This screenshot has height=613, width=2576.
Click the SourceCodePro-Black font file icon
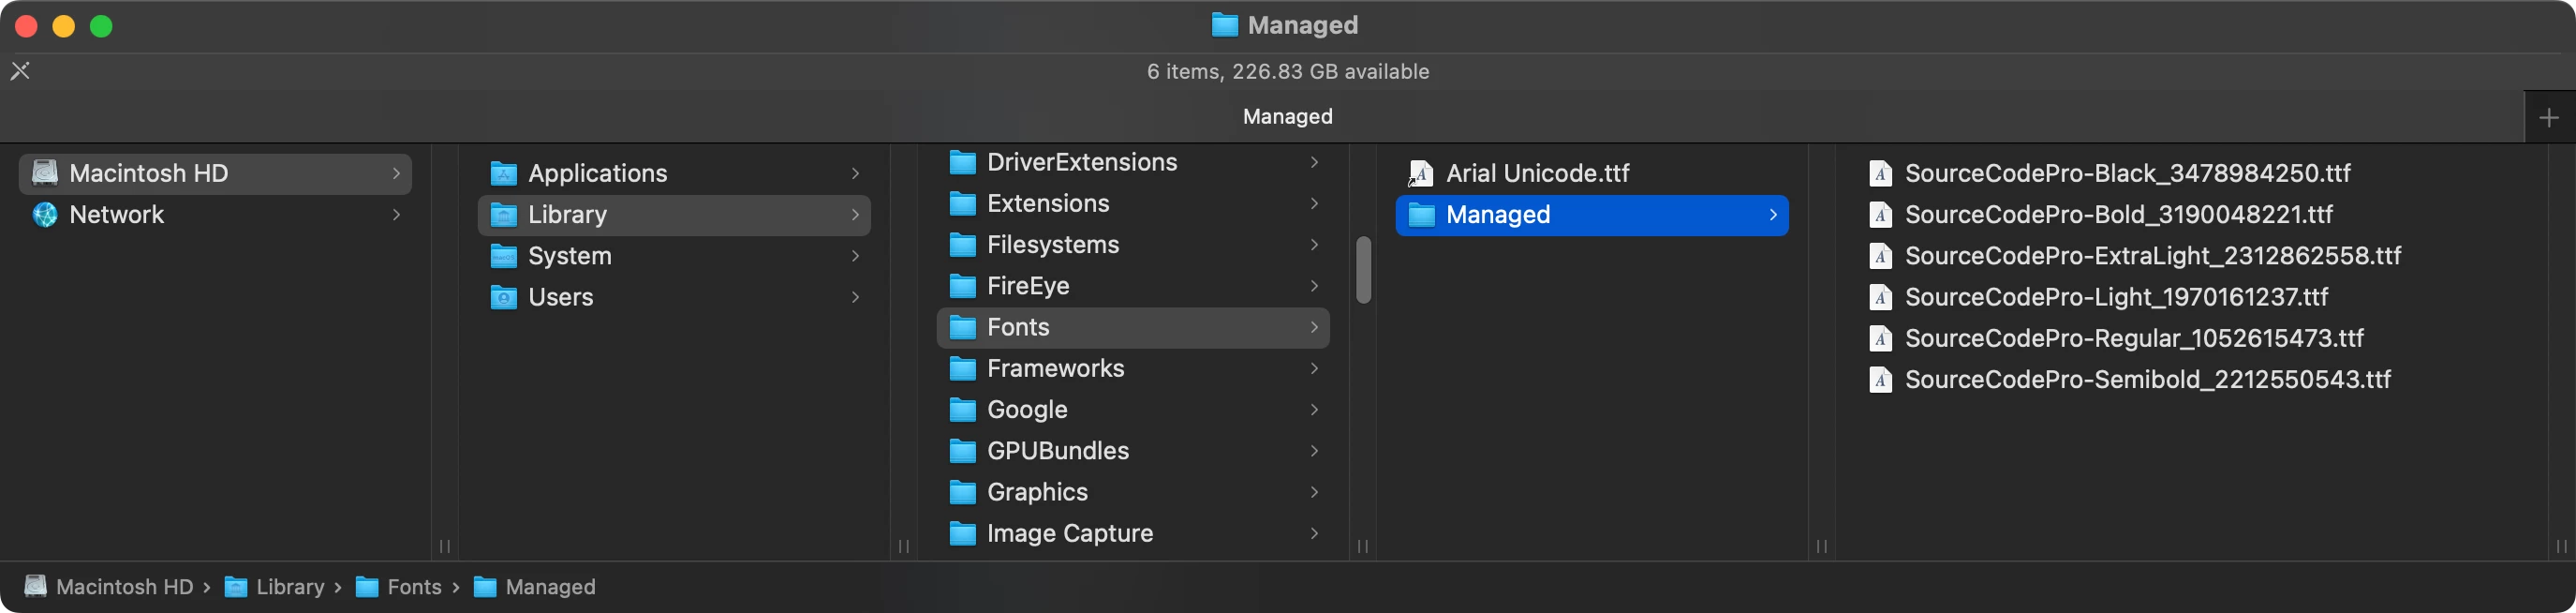[1880, 174]
